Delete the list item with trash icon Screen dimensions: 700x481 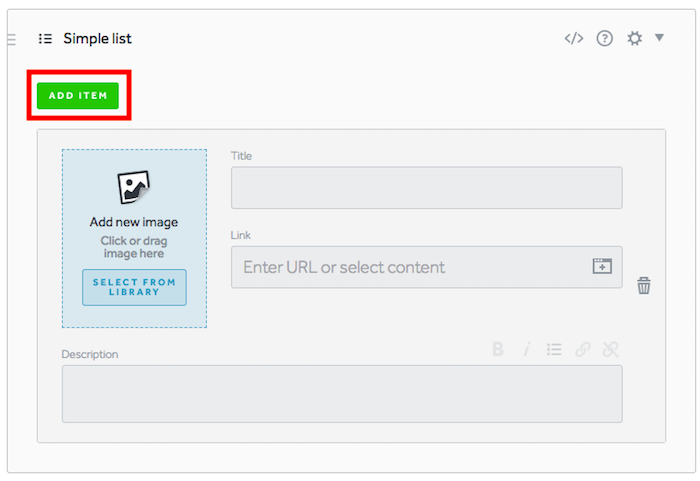click(644, 285)
